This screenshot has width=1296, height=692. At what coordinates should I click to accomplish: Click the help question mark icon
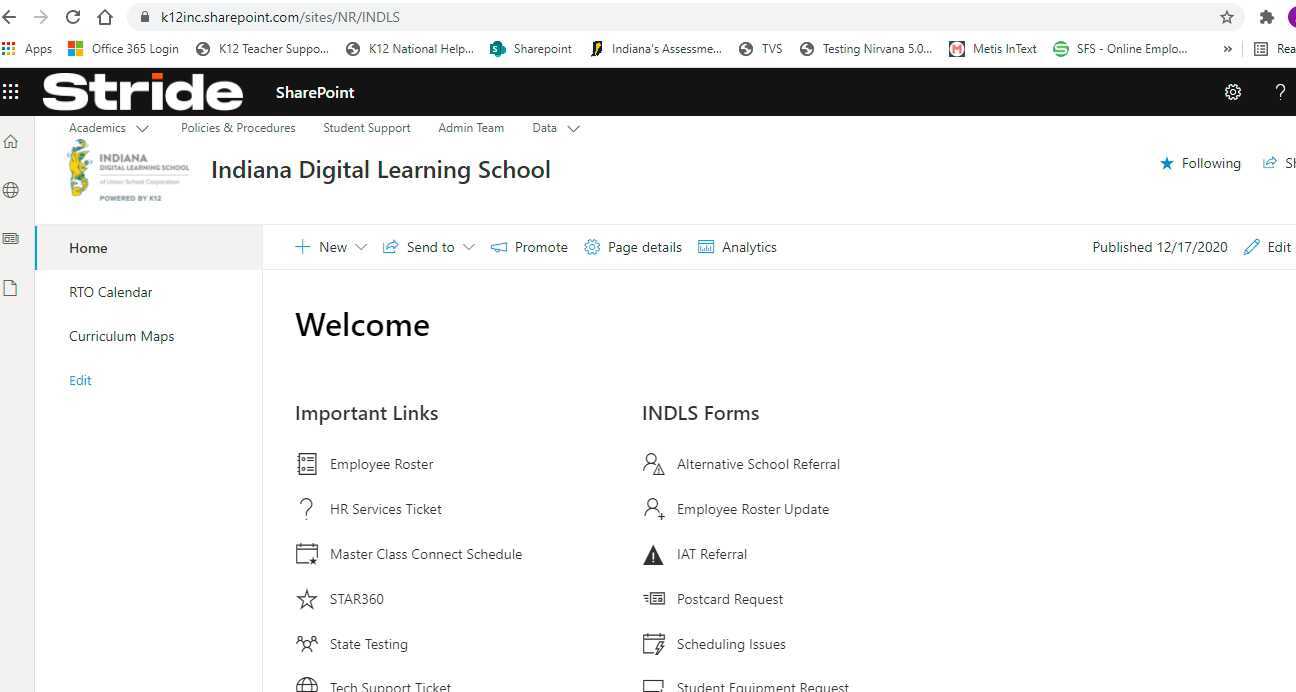pyautogui.click(x=1280, y=92)
